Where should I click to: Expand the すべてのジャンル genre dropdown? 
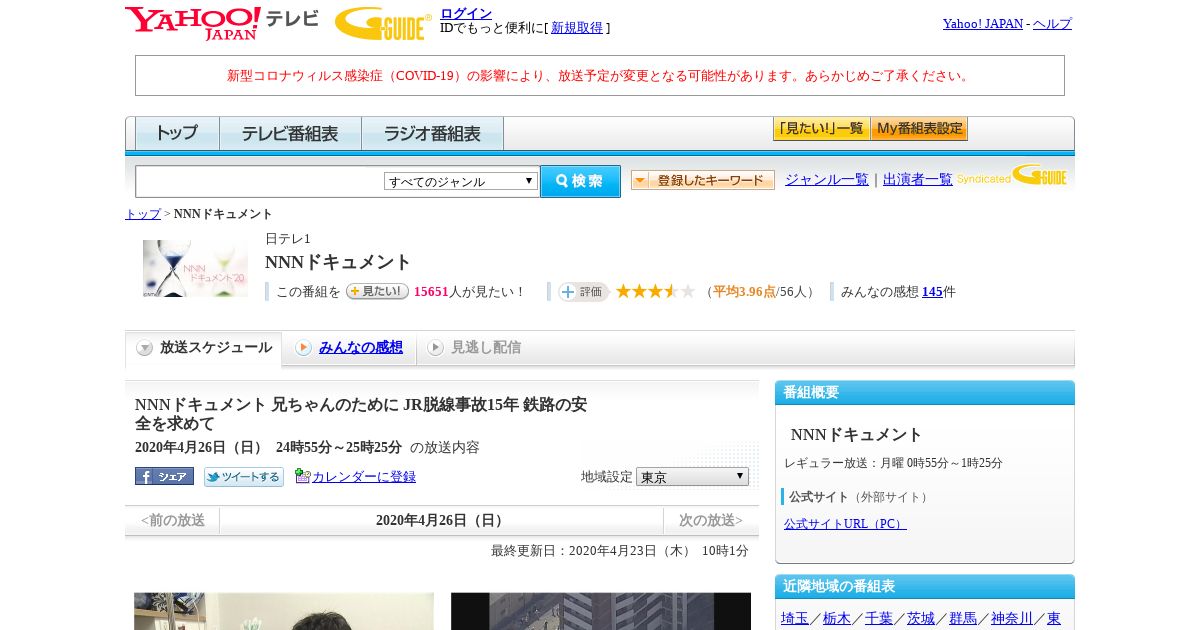click(461, 181)
